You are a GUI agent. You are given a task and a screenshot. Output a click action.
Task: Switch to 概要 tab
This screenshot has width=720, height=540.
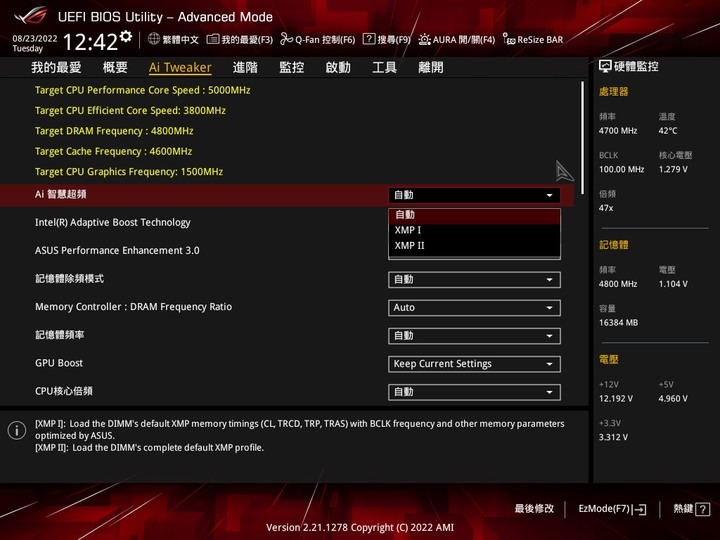pyautogui.click(x=115, y=68)
